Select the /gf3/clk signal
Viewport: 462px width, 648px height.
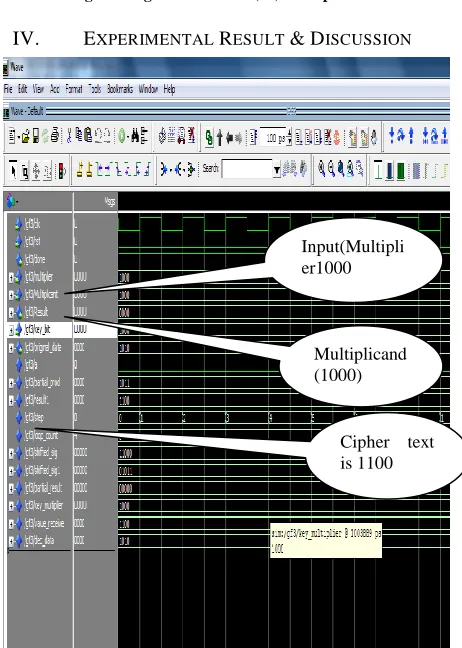[x=32, y=224]
